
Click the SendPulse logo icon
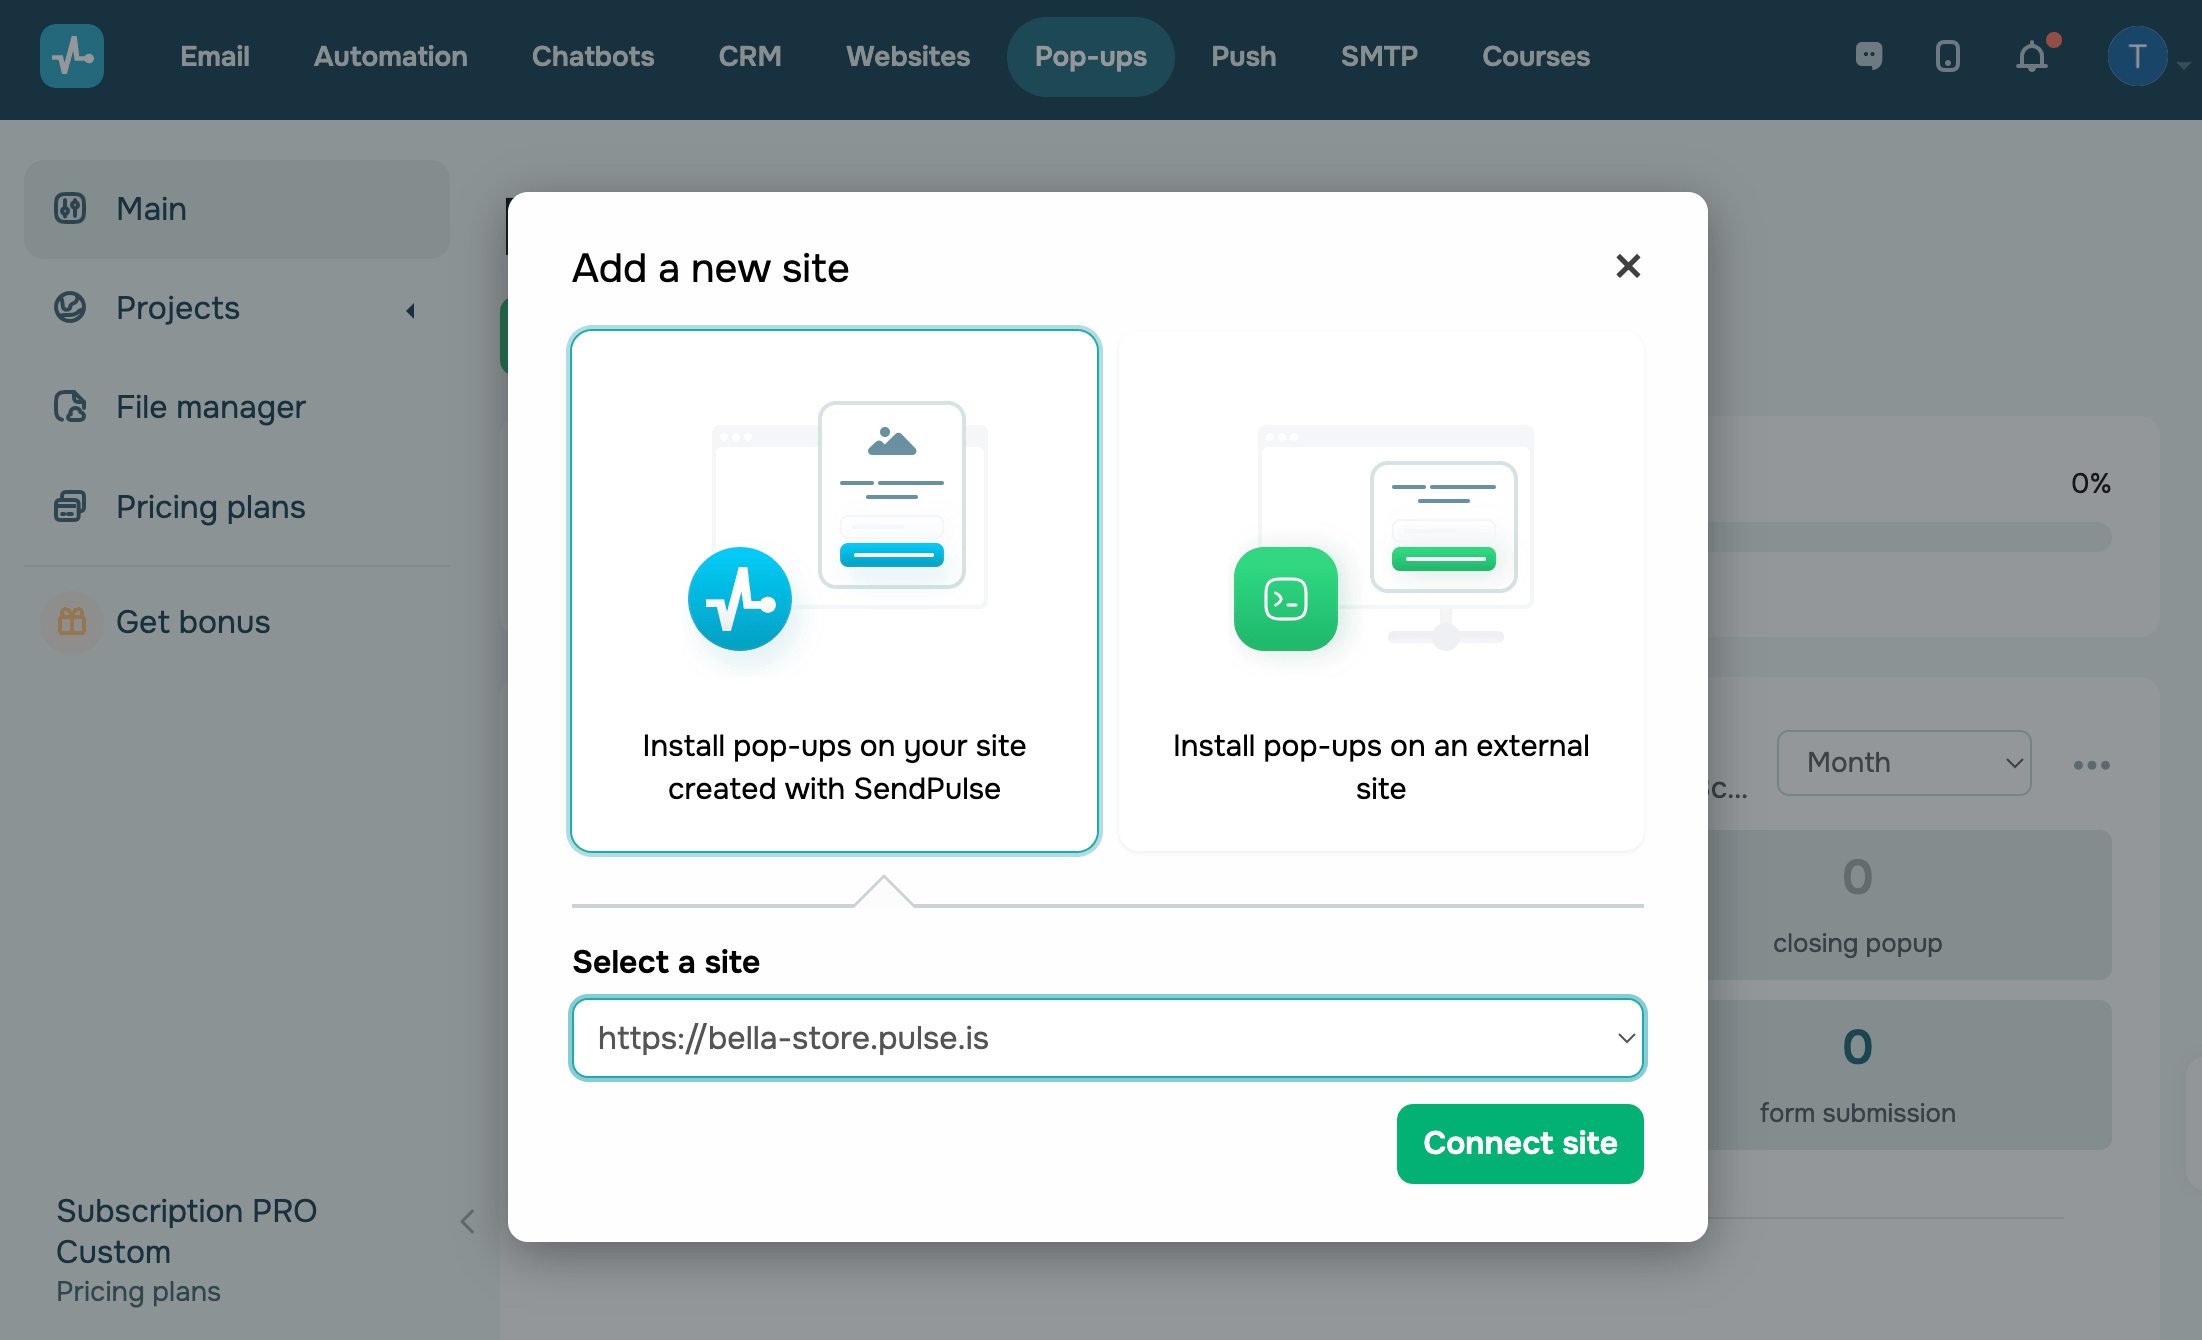71,56
